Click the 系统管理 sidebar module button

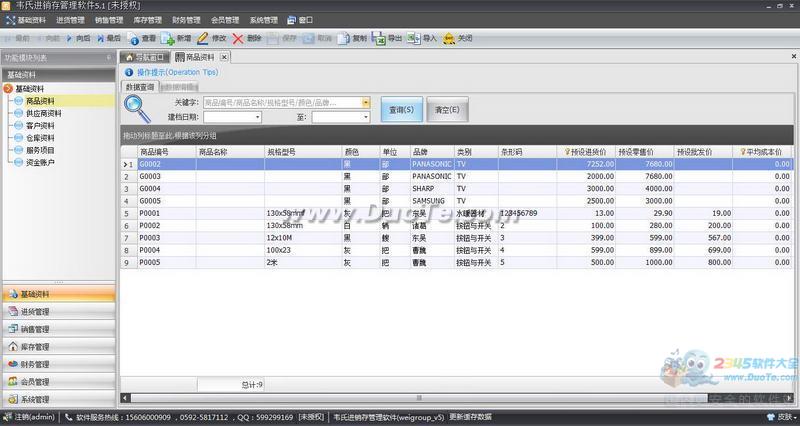59,399
